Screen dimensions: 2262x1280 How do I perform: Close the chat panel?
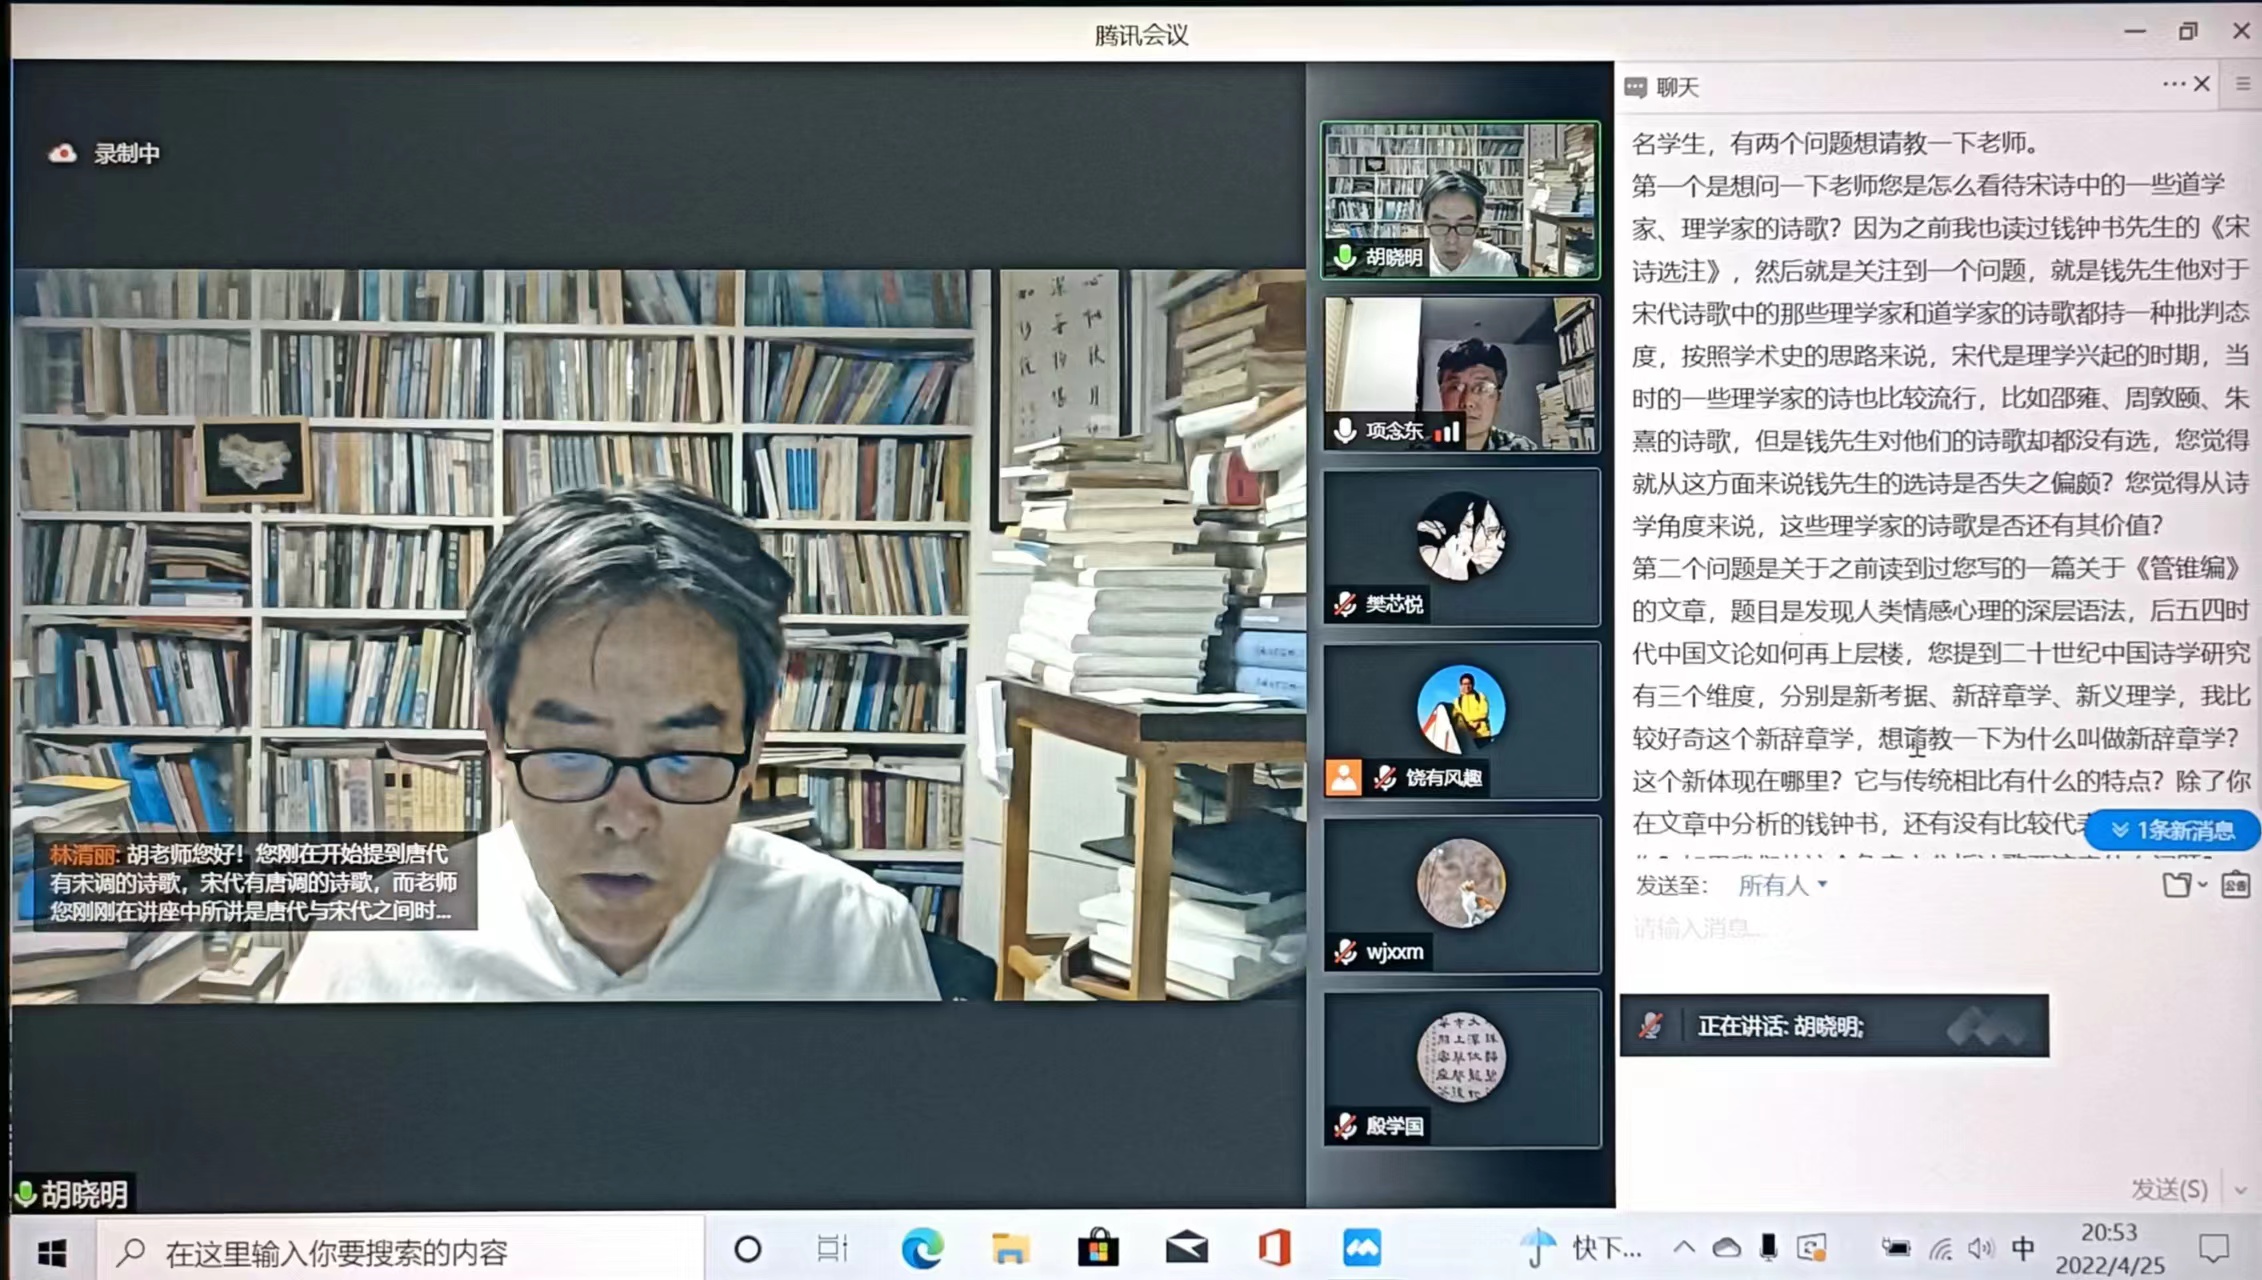(2201, 85)
